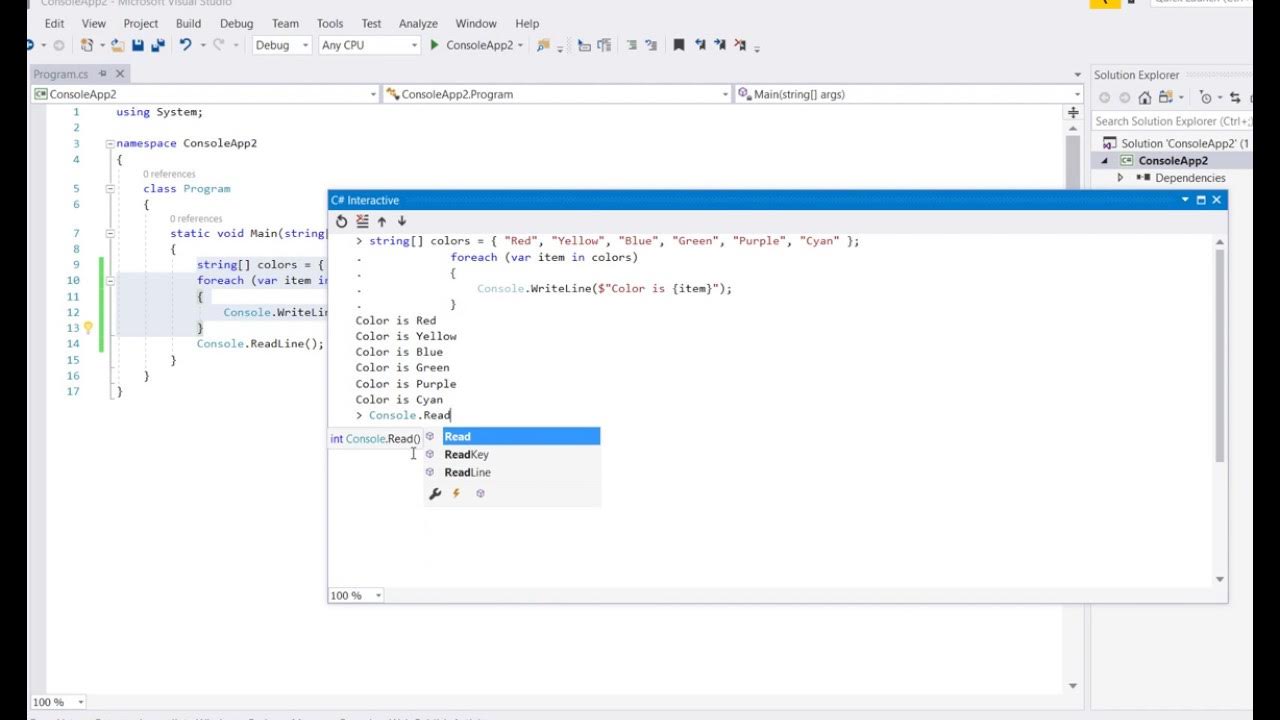Viewport: 1280px width, 720px height.
Task: Open the ConsoleApp2 project navigation dropdown
Action: click(x=205, y=94)
